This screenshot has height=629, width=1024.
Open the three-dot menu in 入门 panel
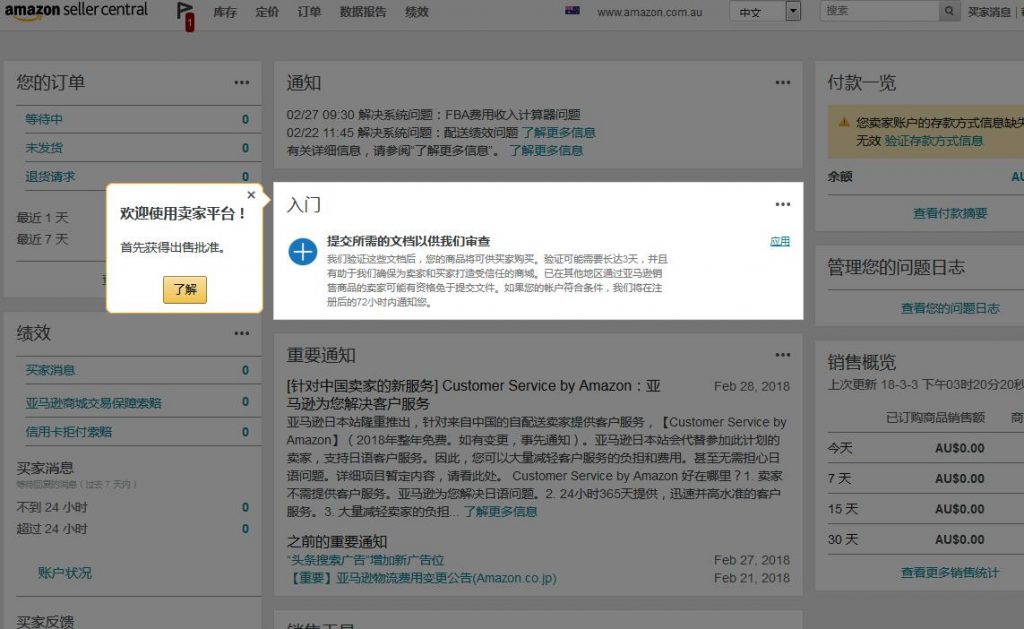click(782, 205)
